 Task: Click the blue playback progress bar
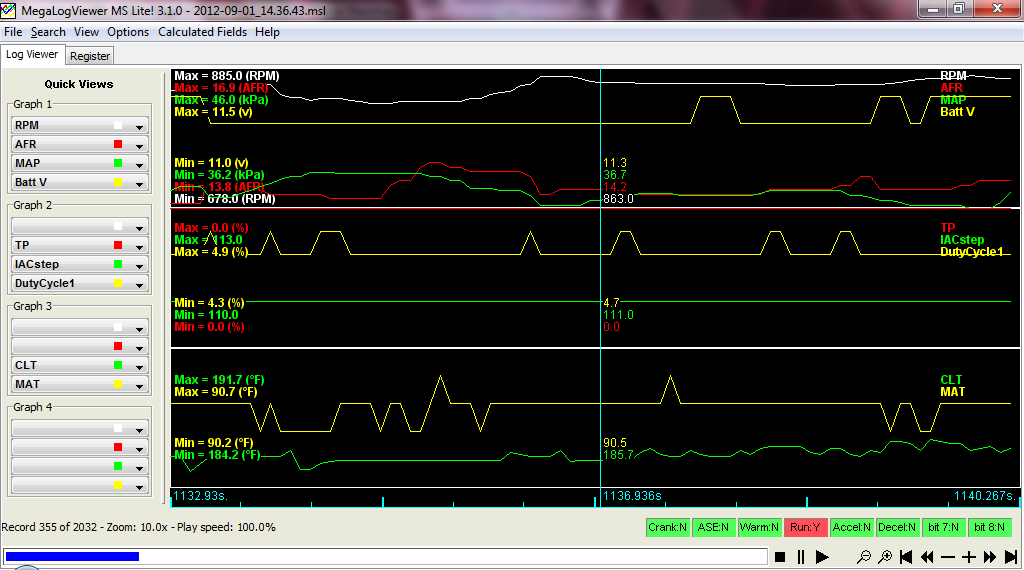(72, 556)
